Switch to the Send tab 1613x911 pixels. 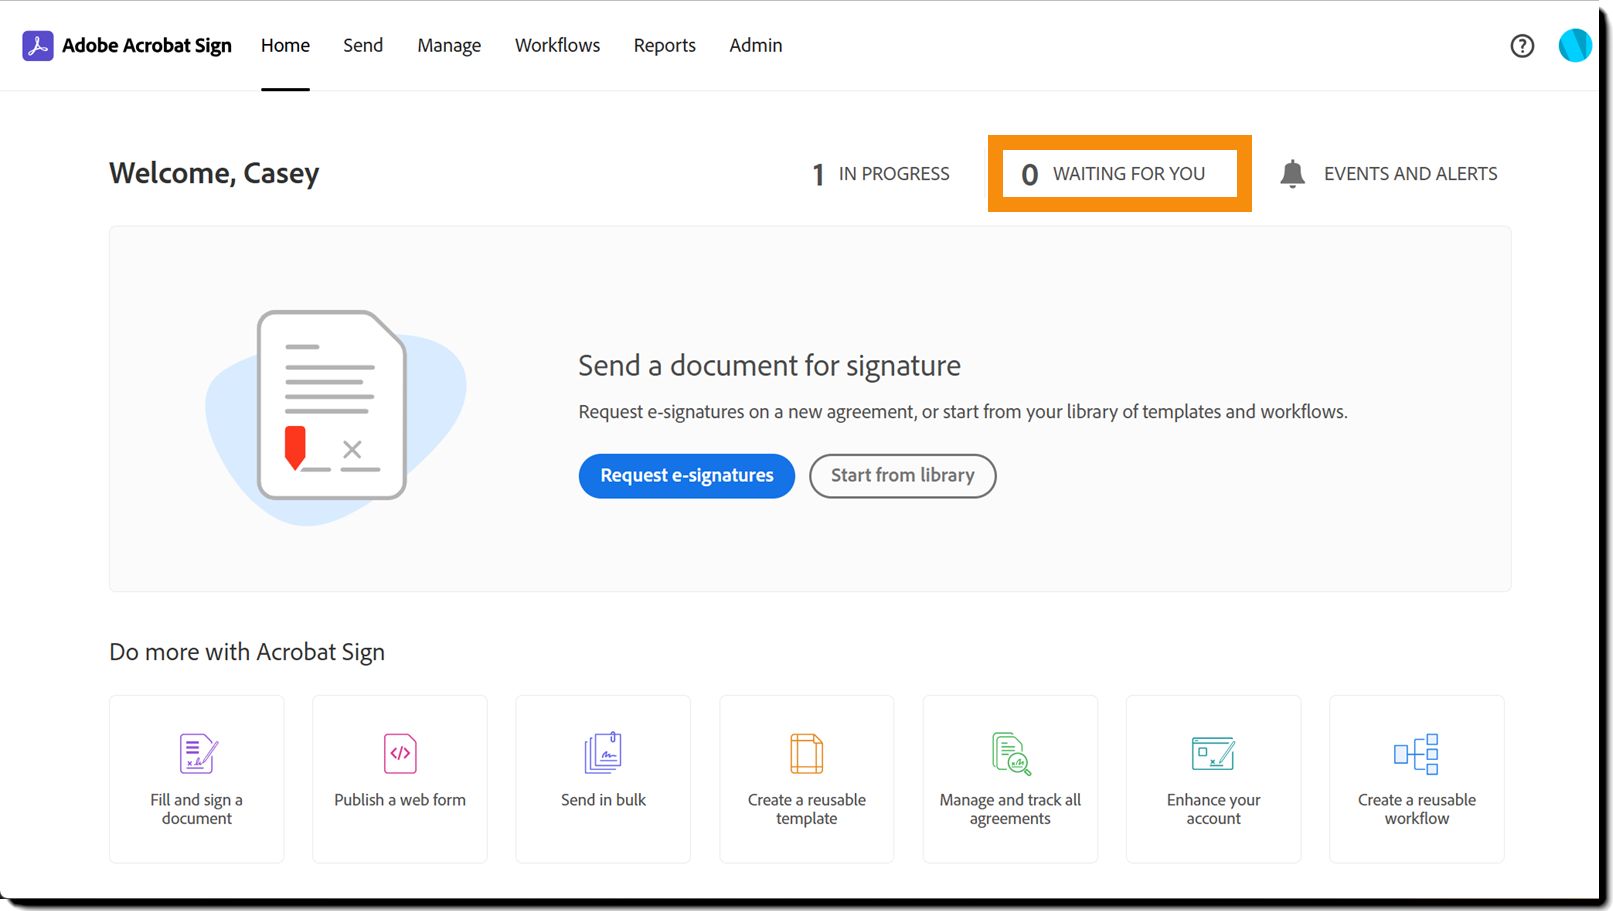[363, 46]
